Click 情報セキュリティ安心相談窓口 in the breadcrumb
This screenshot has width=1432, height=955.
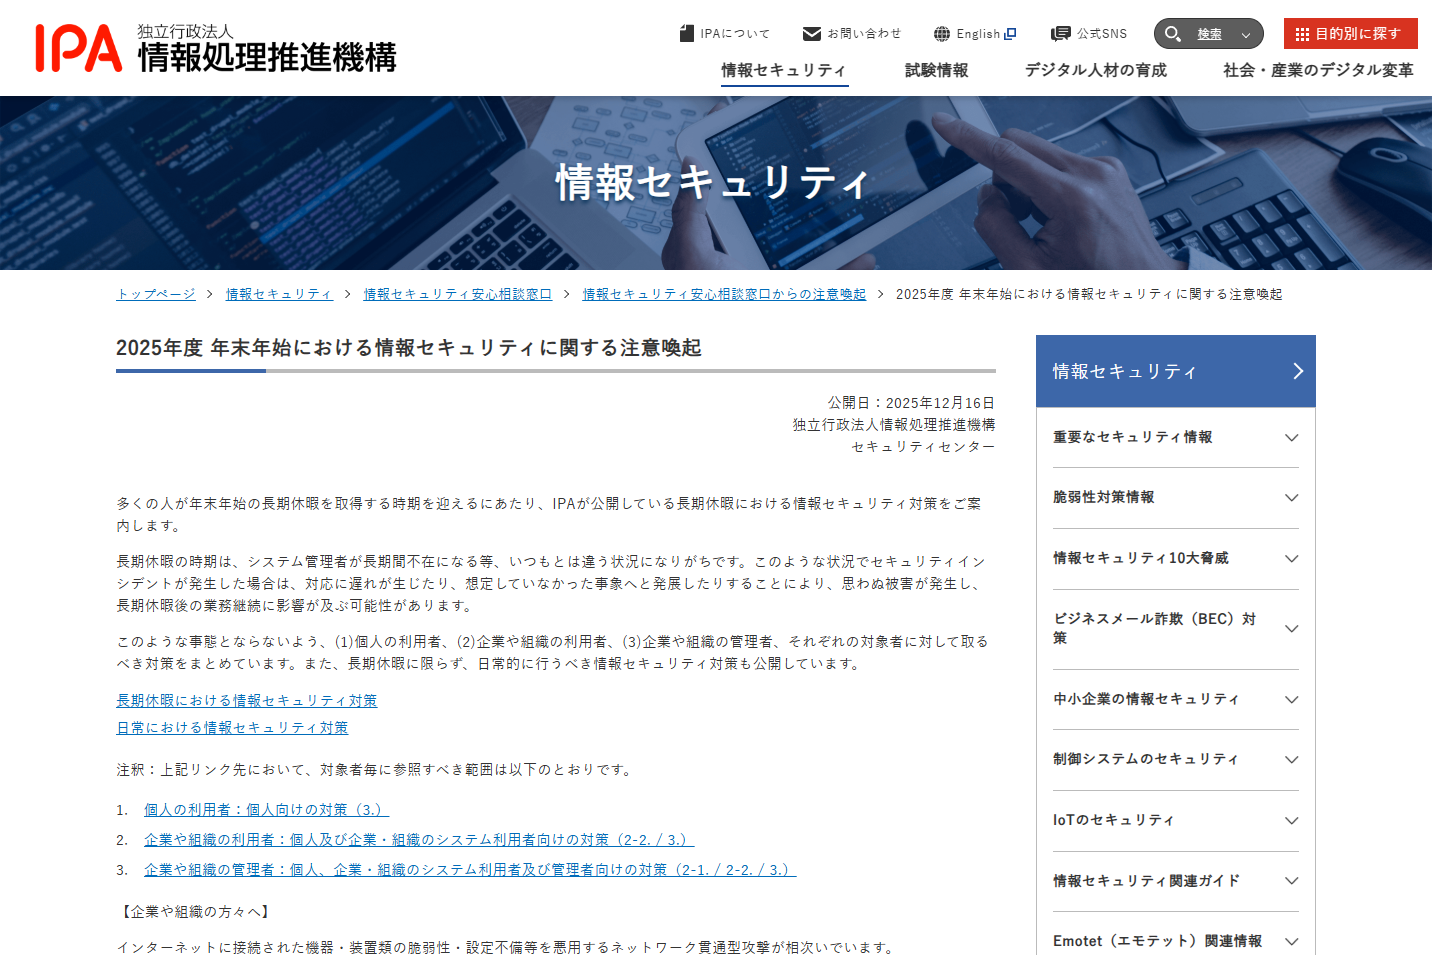coord(455,294)
